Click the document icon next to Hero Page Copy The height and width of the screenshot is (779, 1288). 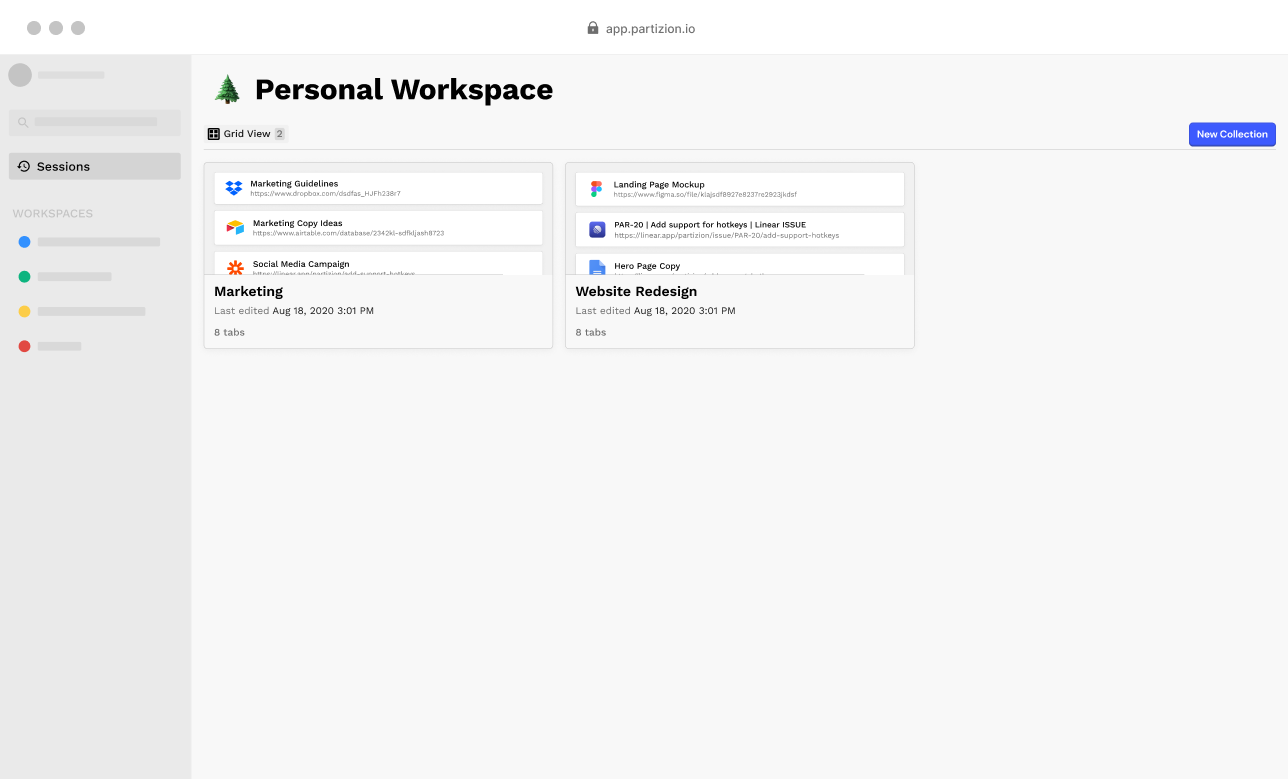pos(596,268)
